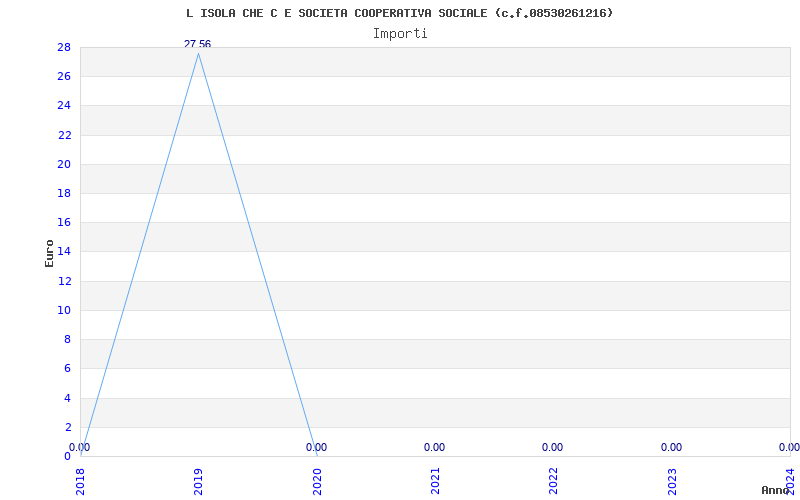Click the 4 tick on the Euro axis
The image size is (800, 500).
[67, 398]
